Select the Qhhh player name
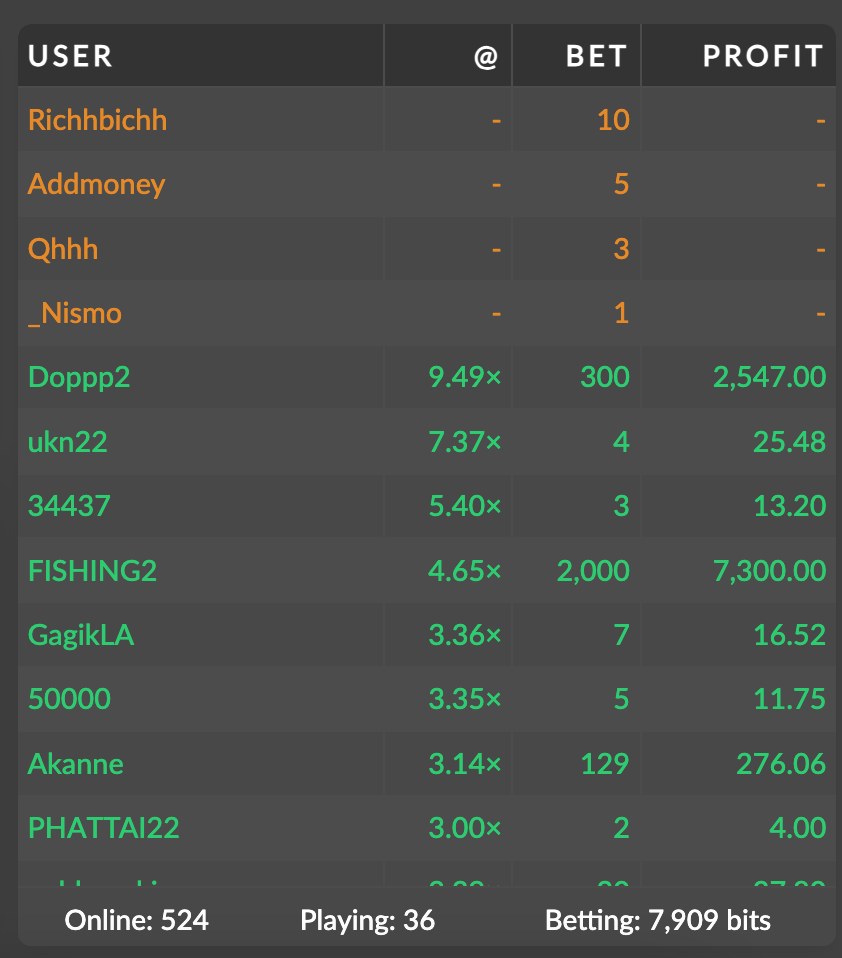The width and height of the screenshot is (842, 958). point(63,249)
